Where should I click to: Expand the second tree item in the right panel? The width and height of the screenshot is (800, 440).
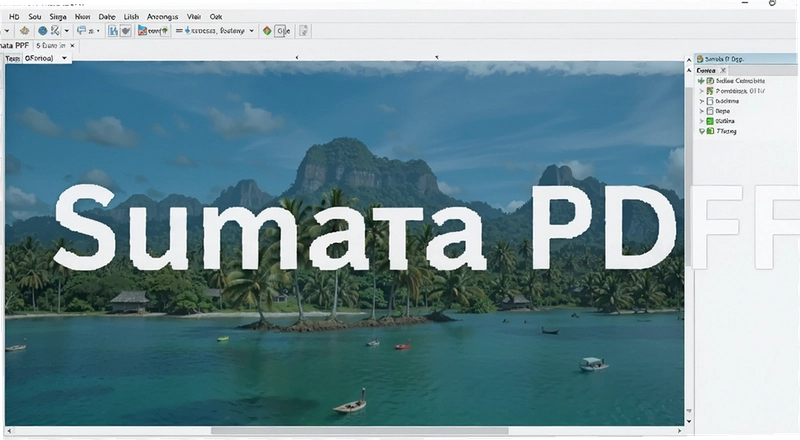coord(702,91)
